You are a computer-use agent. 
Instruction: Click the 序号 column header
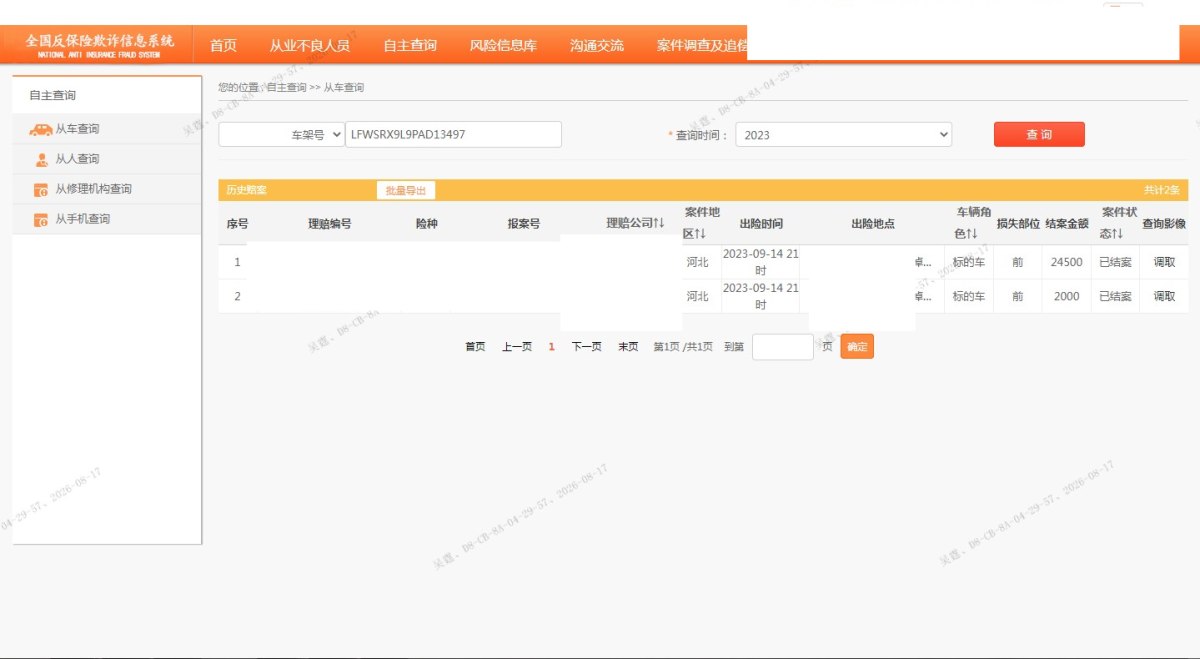click(237, 224)
